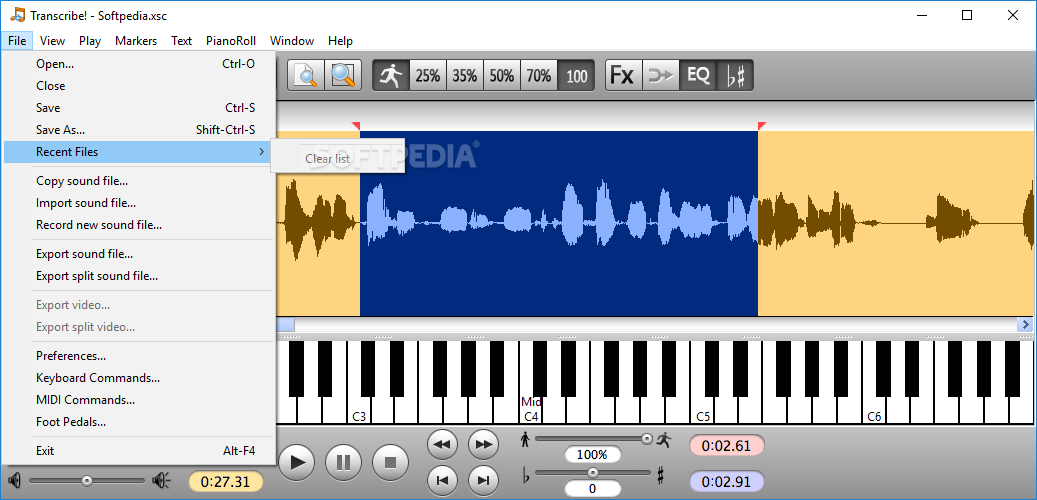
Task: Click the zoom to selection magnifier icon
Action: pyautogui.click(x=305, y=75)
